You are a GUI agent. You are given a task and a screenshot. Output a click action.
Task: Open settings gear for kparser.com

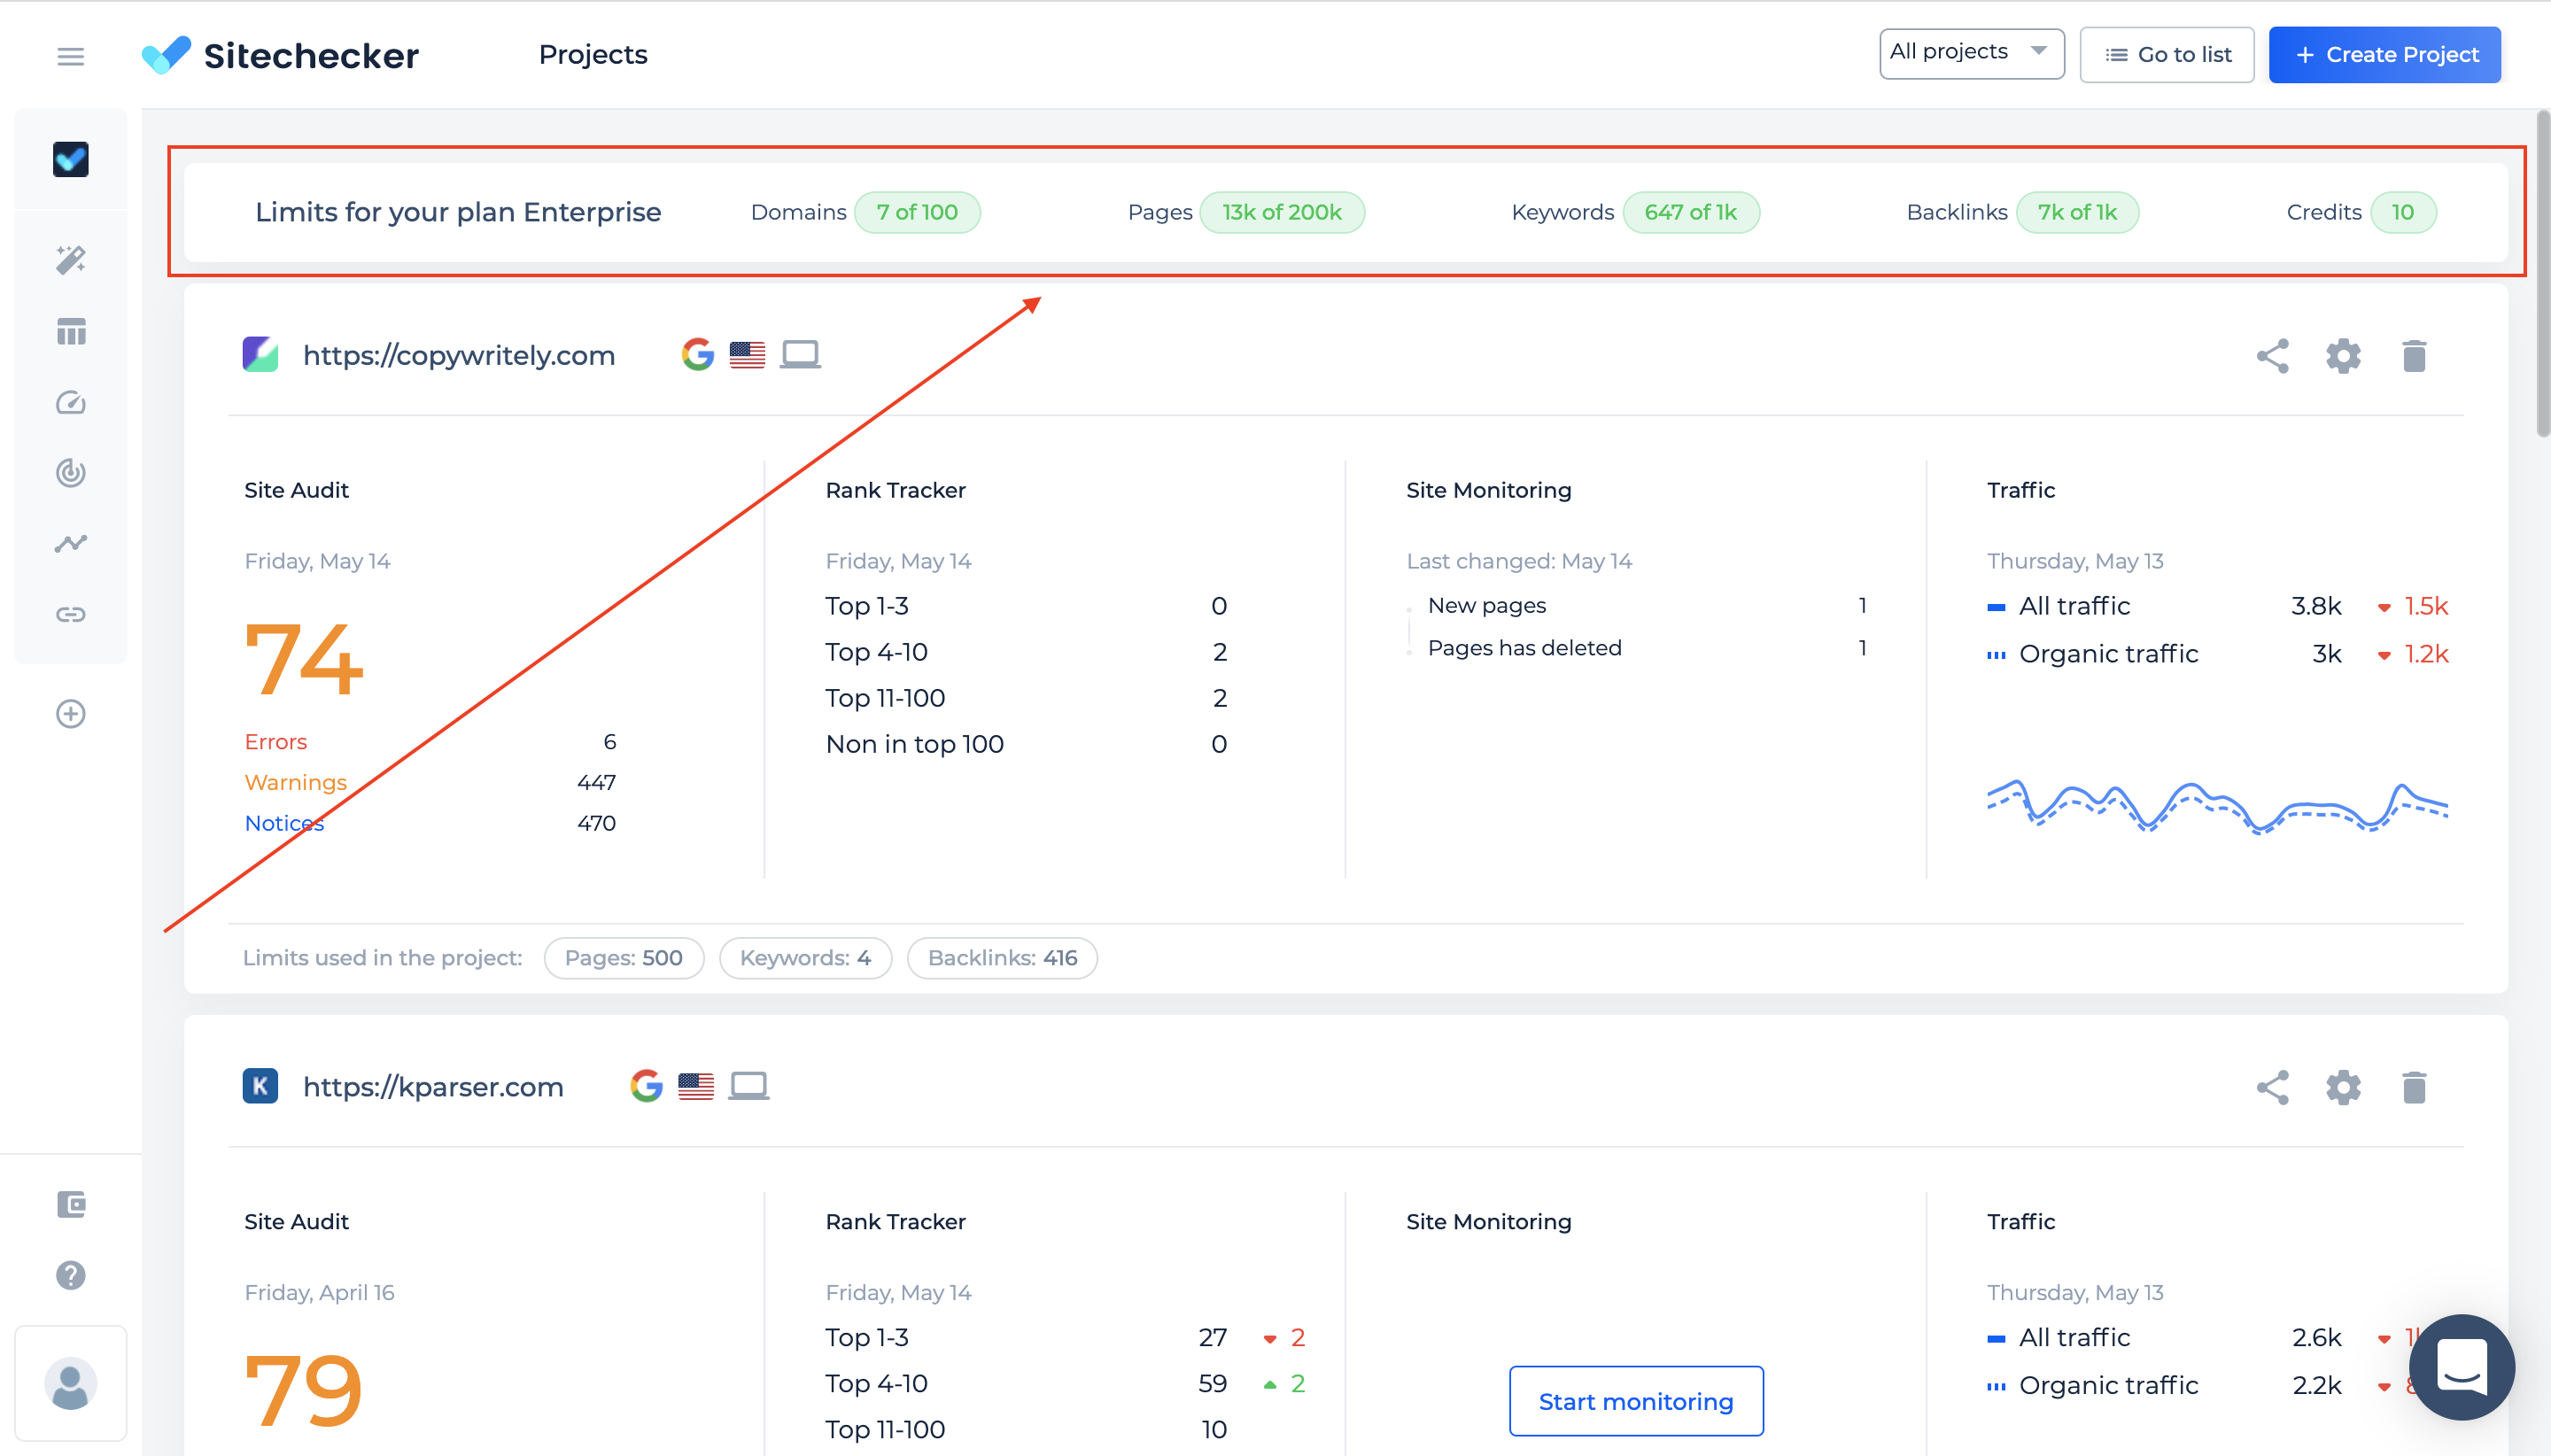click(x=2343, y=1087)
